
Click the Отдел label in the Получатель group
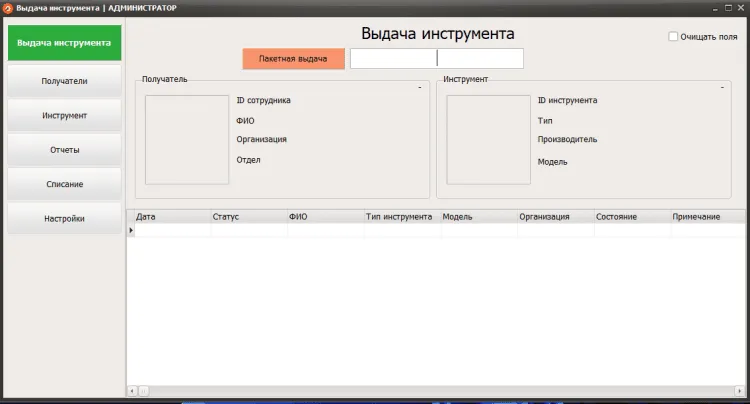(248, 160)
